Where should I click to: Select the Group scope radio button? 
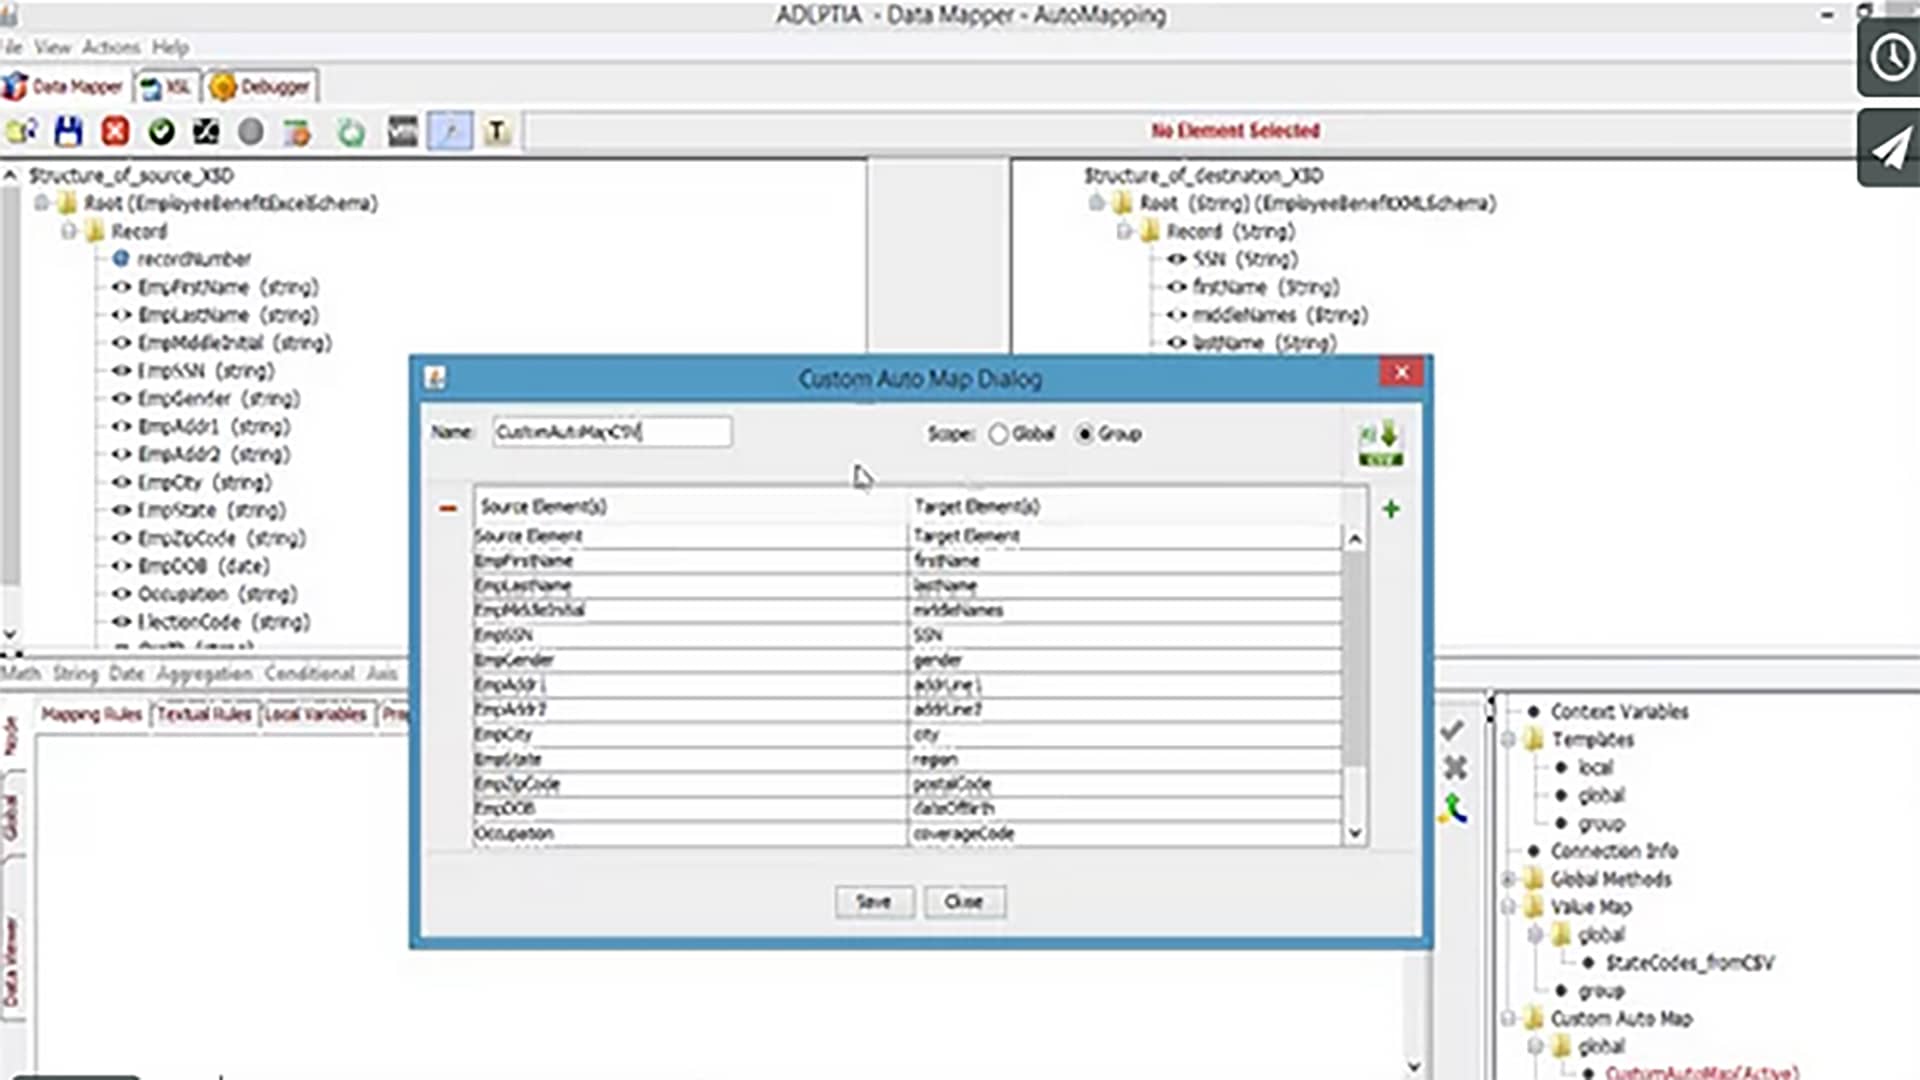click(x=1085, y=434)
